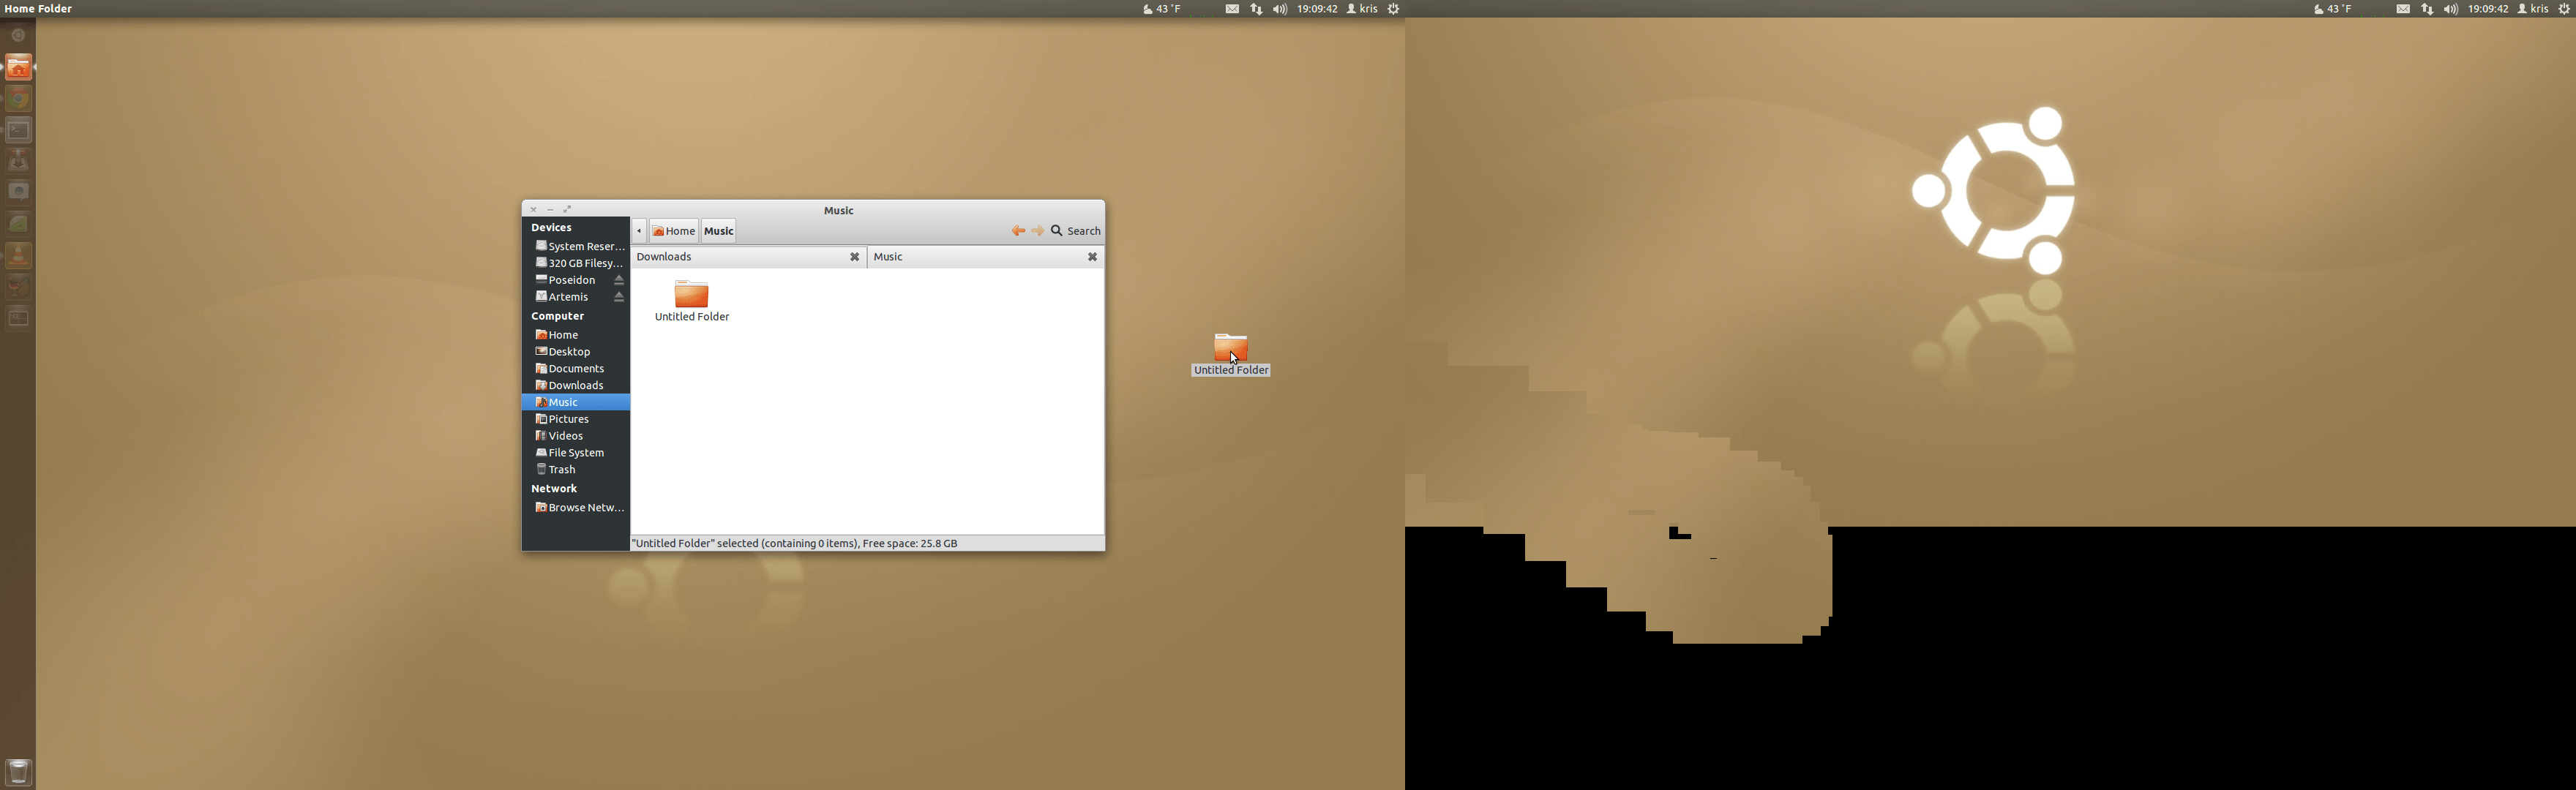
Task: Close the Music tab
Action: (1093, 257)
